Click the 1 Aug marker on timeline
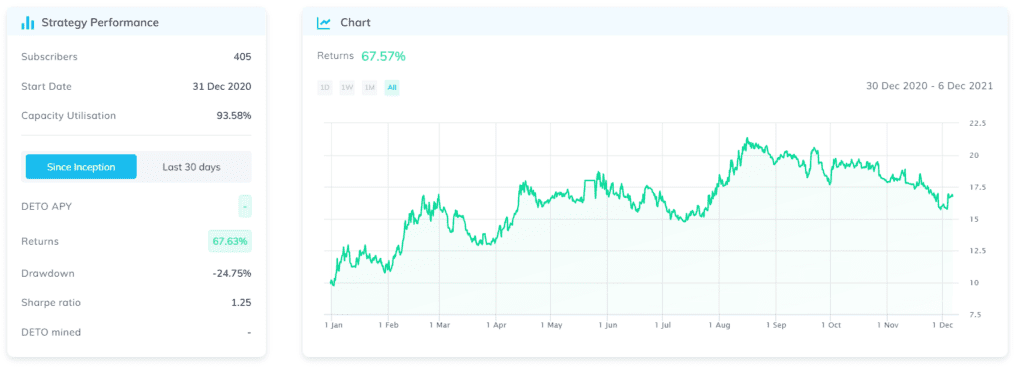 pyautogui.click(x=718, y=325)
